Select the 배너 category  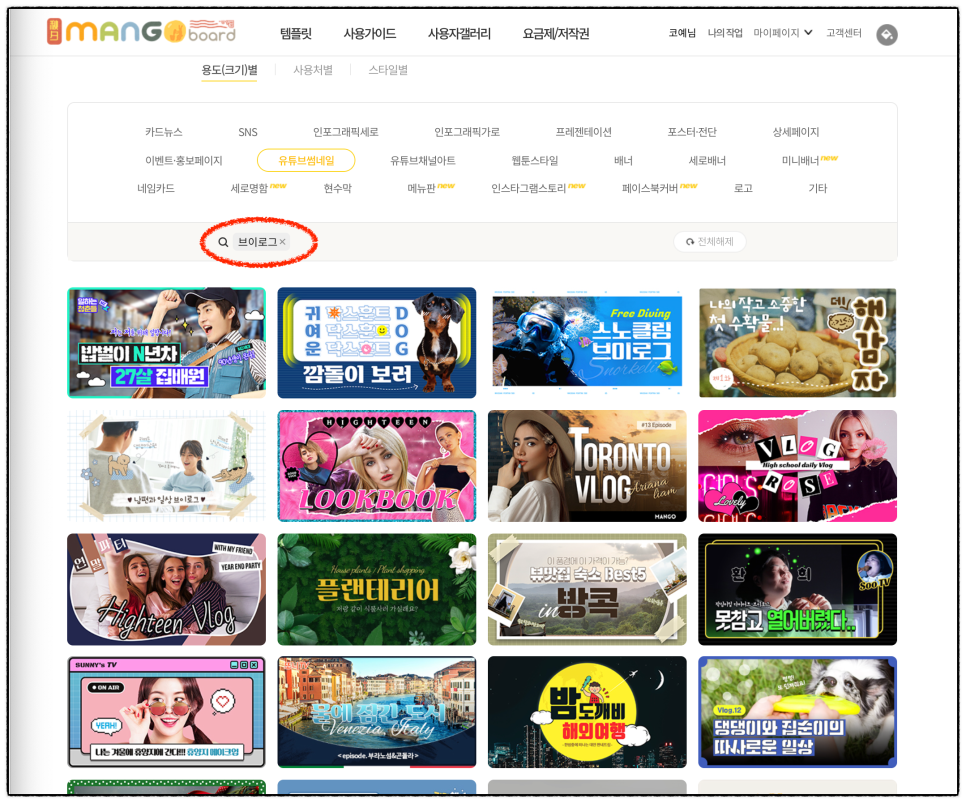coord(623,161)
